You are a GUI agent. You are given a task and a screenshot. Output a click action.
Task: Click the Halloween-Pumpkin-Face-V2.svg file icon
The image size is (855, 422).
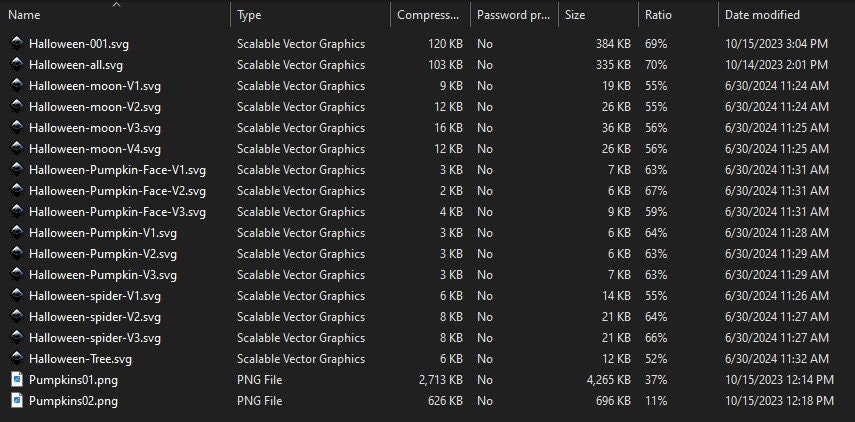[x=17, y=191]
